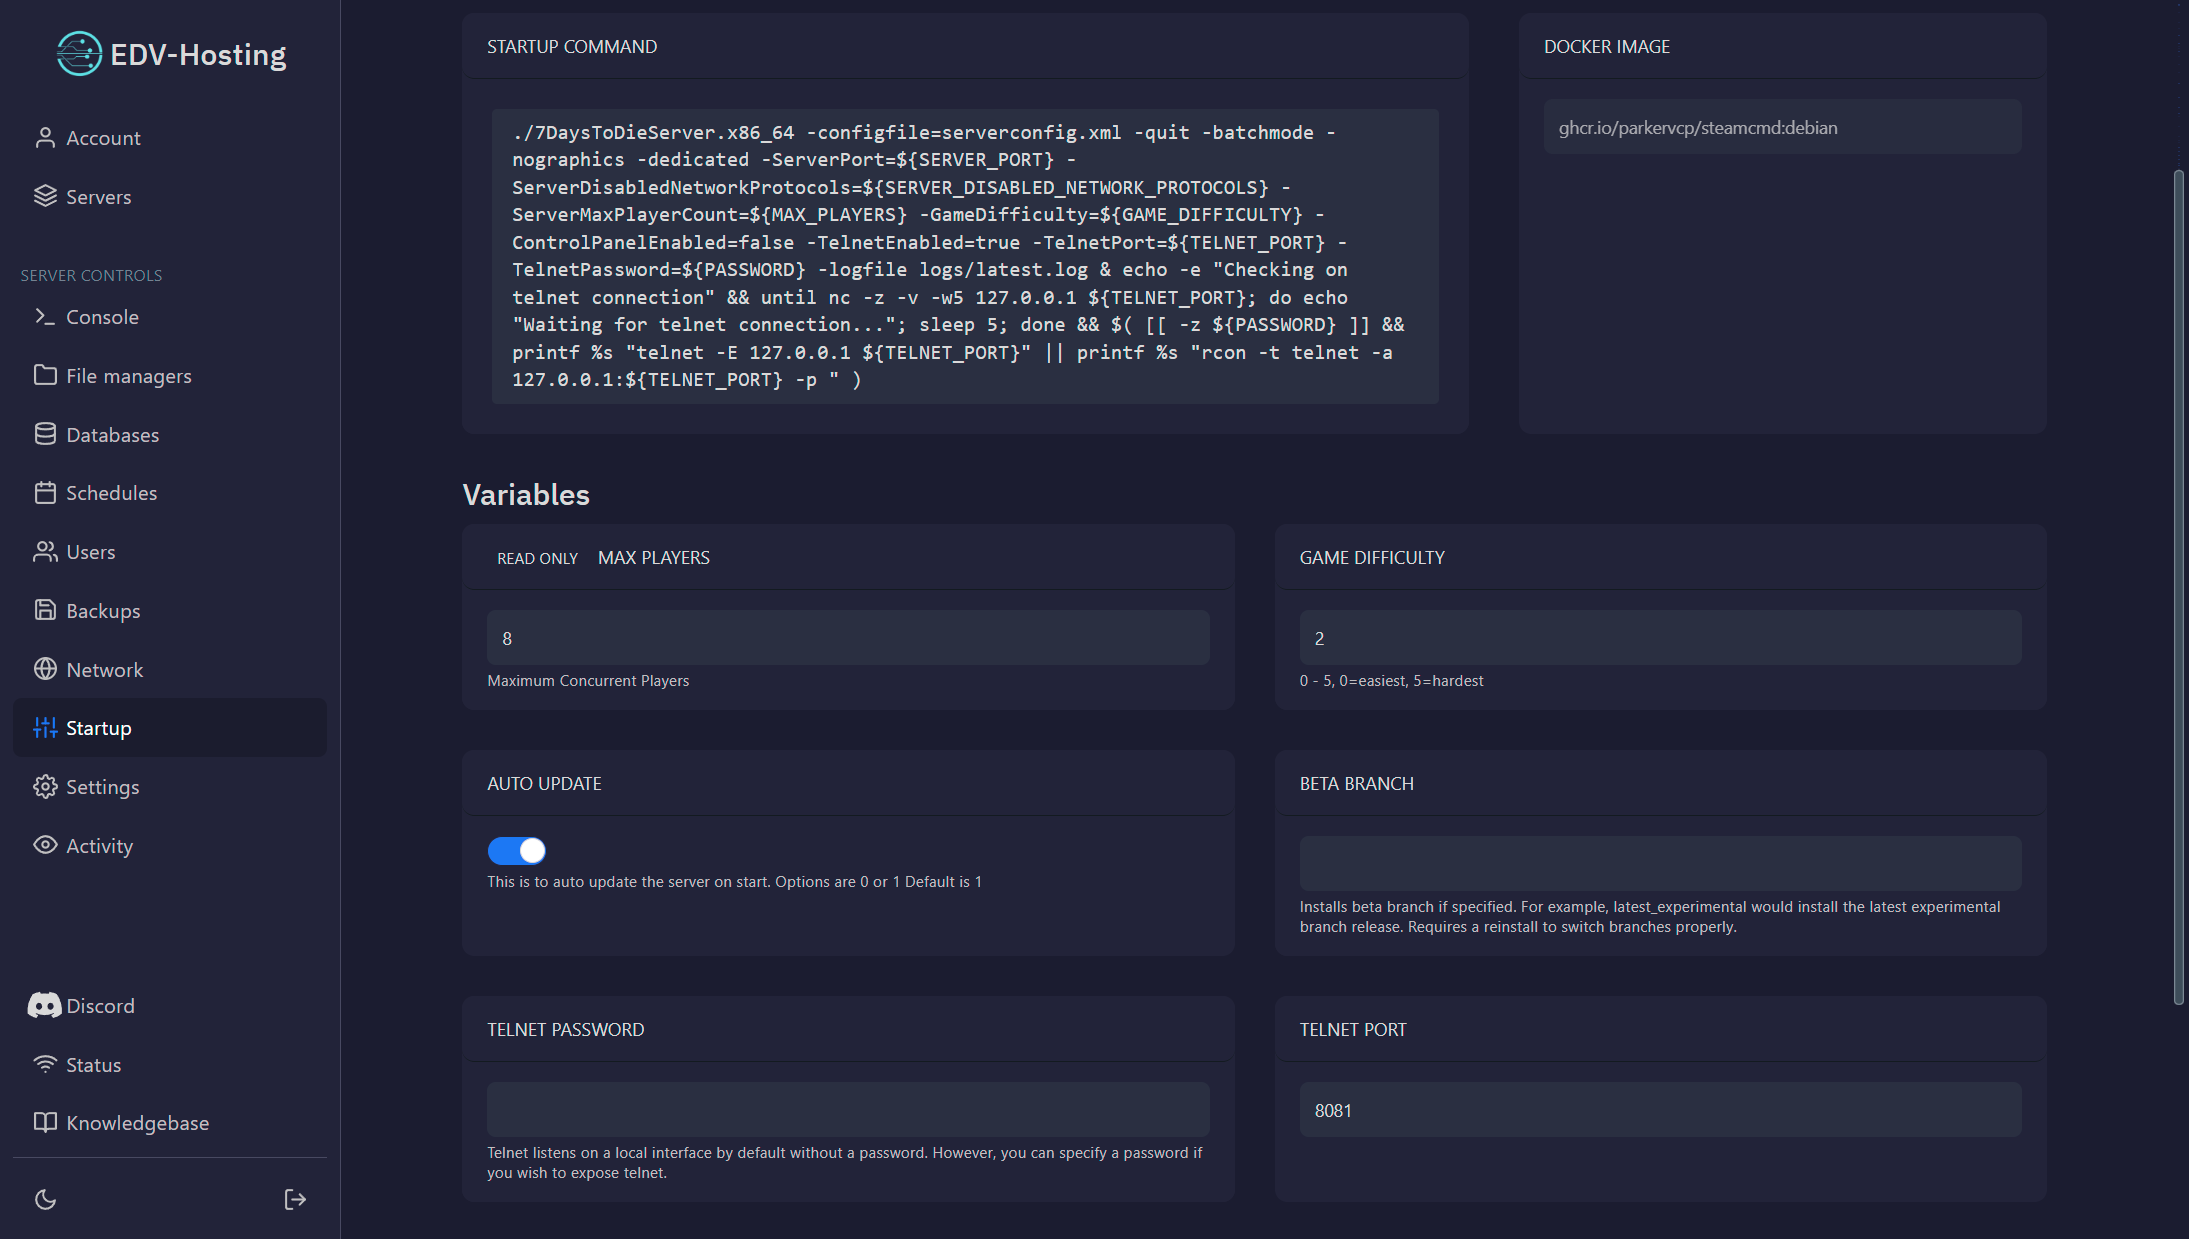
Task: Click the Beta Branch input field
Action: pos(1660,863)
